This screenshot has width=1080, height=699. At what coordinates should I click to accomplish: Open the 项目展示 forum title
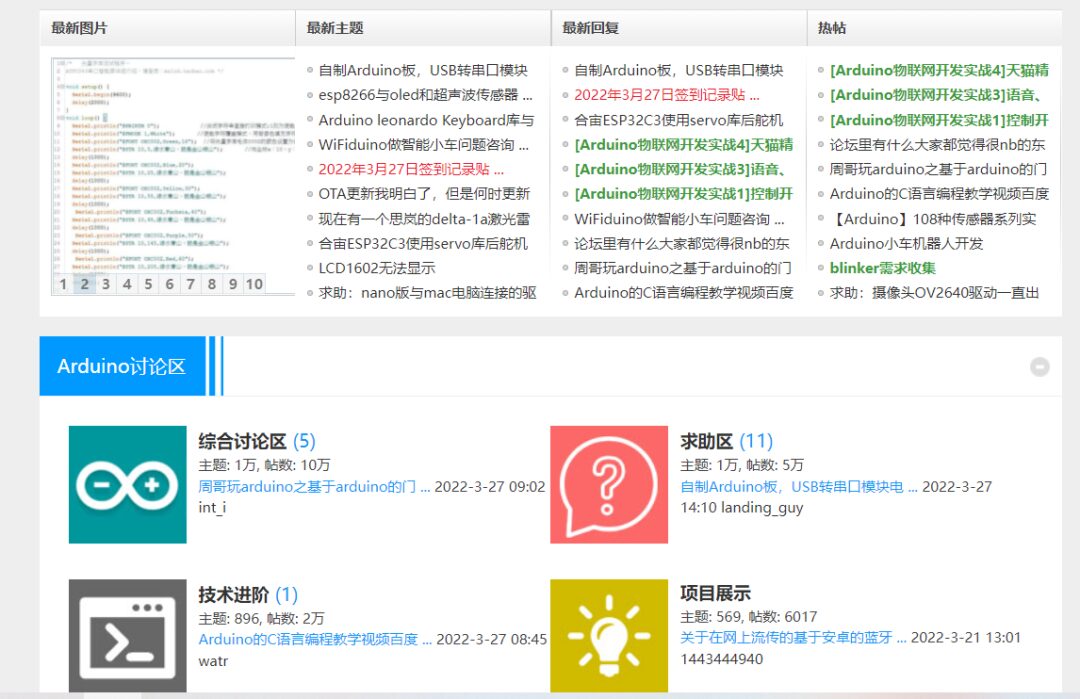(715, 593)
